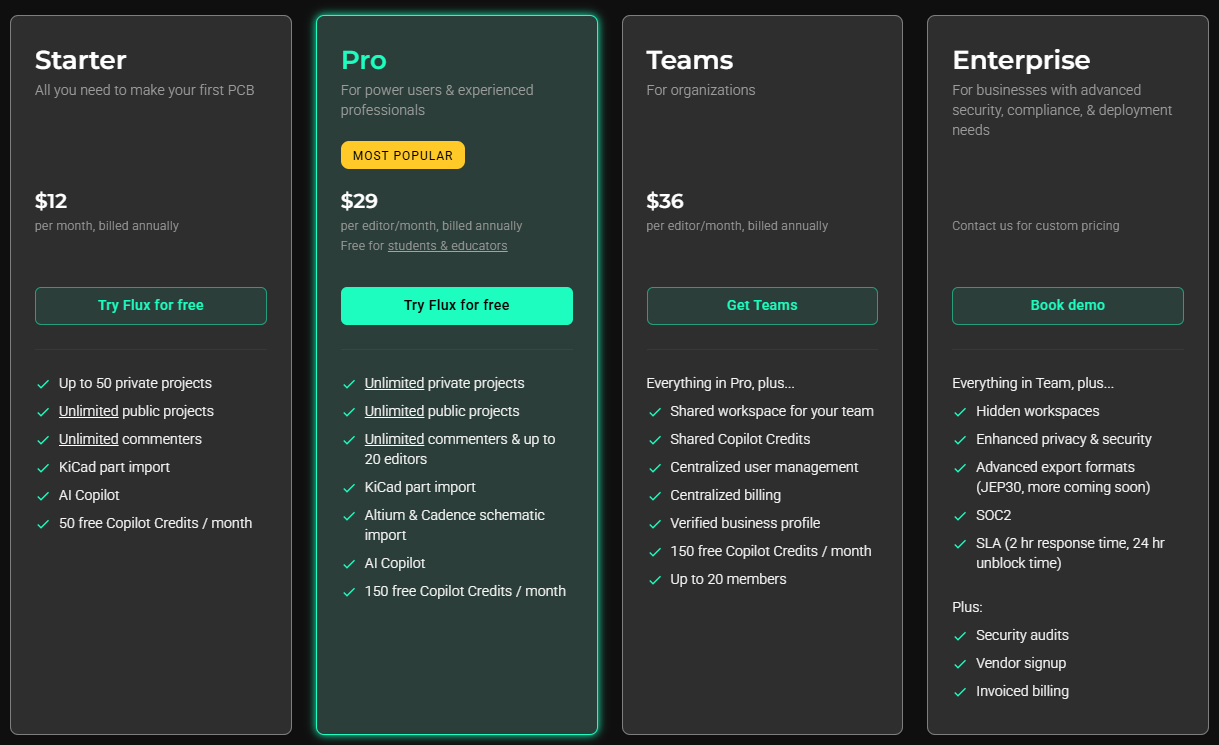
Task: Click checkmark next to Hidden workspaces
Action: [960, 412]
